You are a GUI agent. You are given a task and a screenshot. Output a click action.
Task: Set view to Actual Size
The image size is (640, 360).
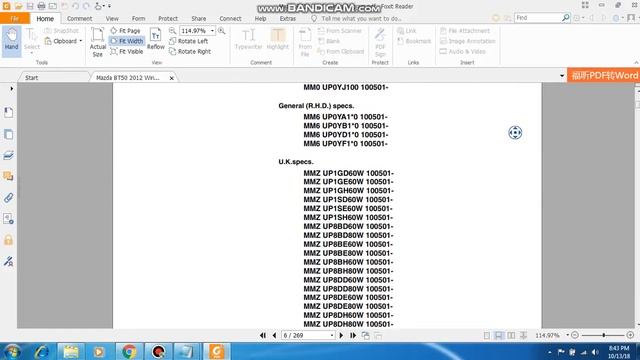click(x=98, y=42)
